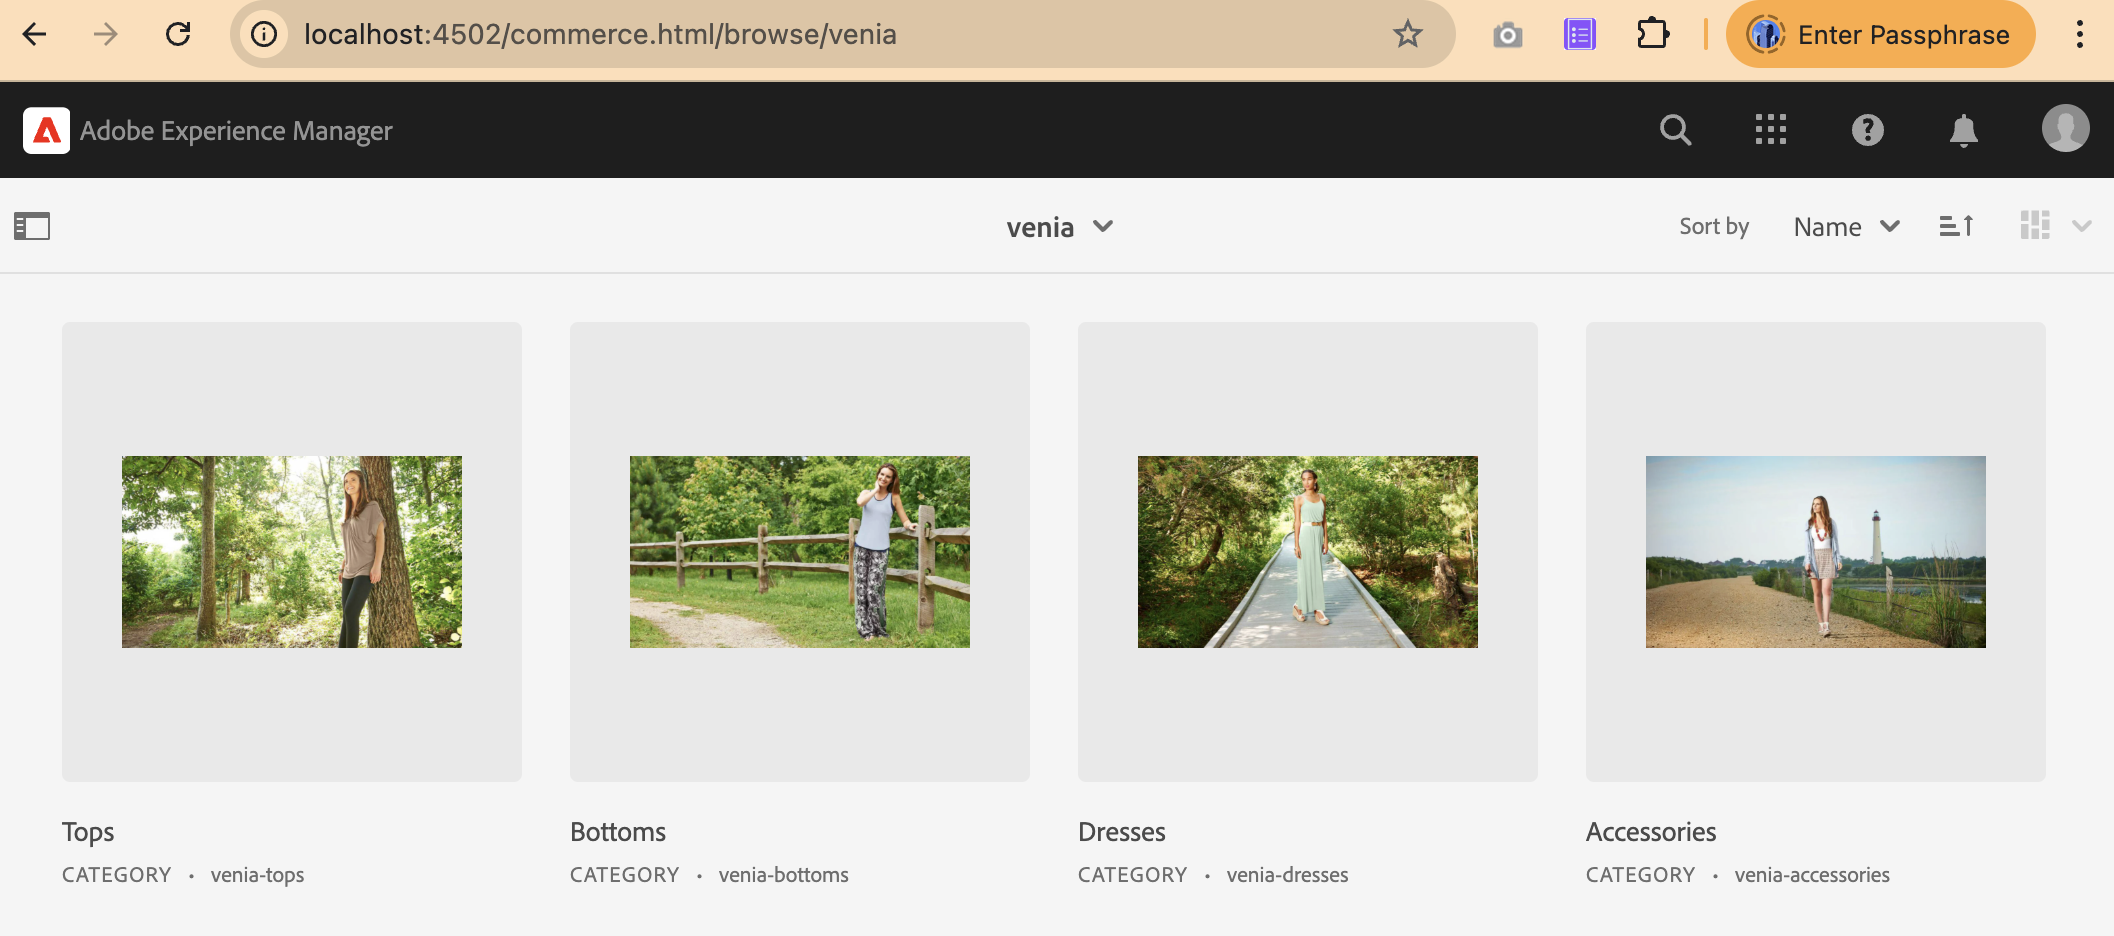Open the Dresses category title
Image resolution: width=2114 pixels, height=936 pixels.
tap(1122, 832)
